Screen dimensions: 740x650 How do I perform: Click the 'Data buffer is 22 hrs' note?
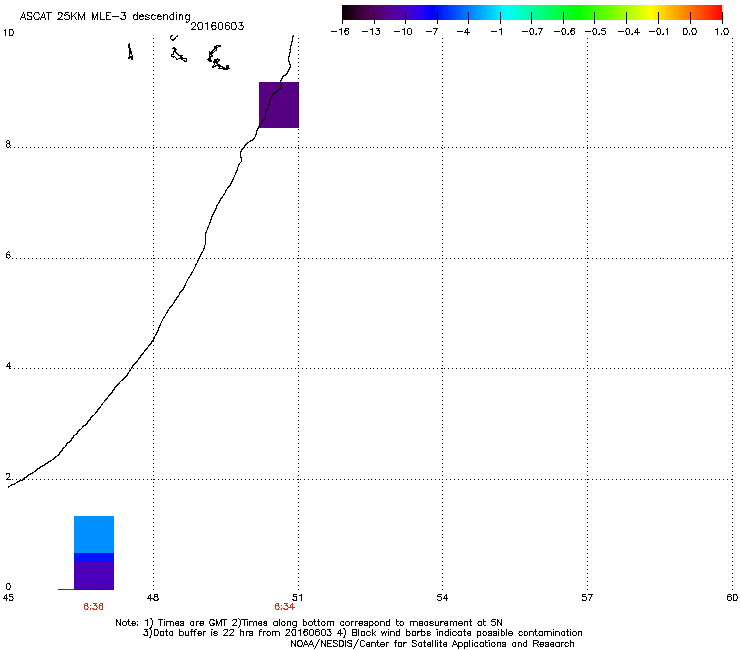(x=362, y=633)
